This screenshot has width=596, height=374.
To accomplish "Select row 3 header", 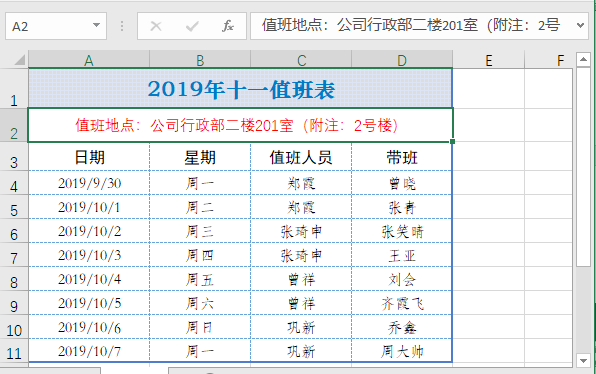I will (x=14, y=157).
